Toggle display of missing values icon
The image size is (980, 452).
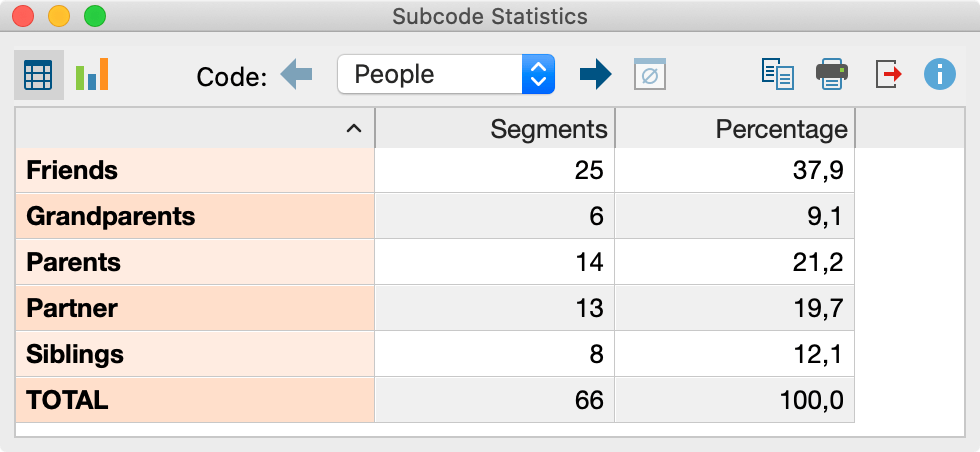click(x=650, y=75)
